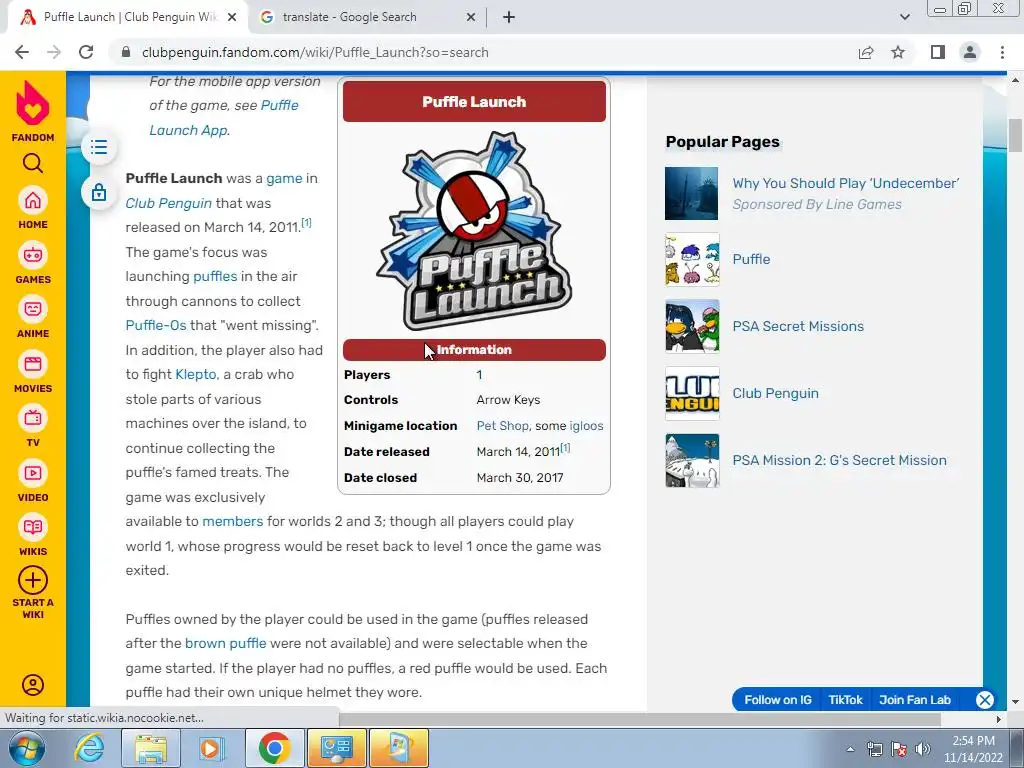Close the Puffle Launch tab

pyautogui.click(x=232, y=18)
